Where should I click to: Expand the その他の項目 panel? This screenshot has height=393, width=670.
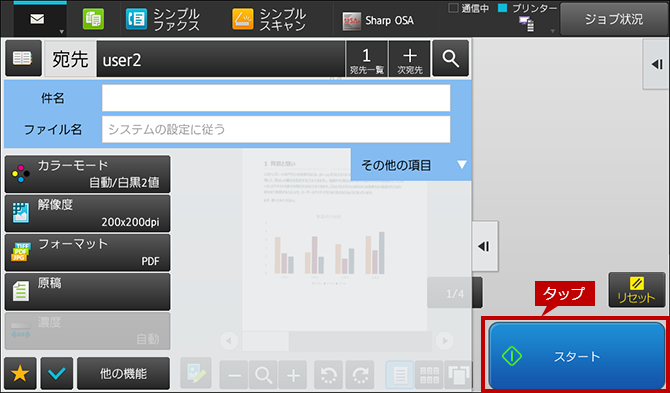[x=411, y=165]
